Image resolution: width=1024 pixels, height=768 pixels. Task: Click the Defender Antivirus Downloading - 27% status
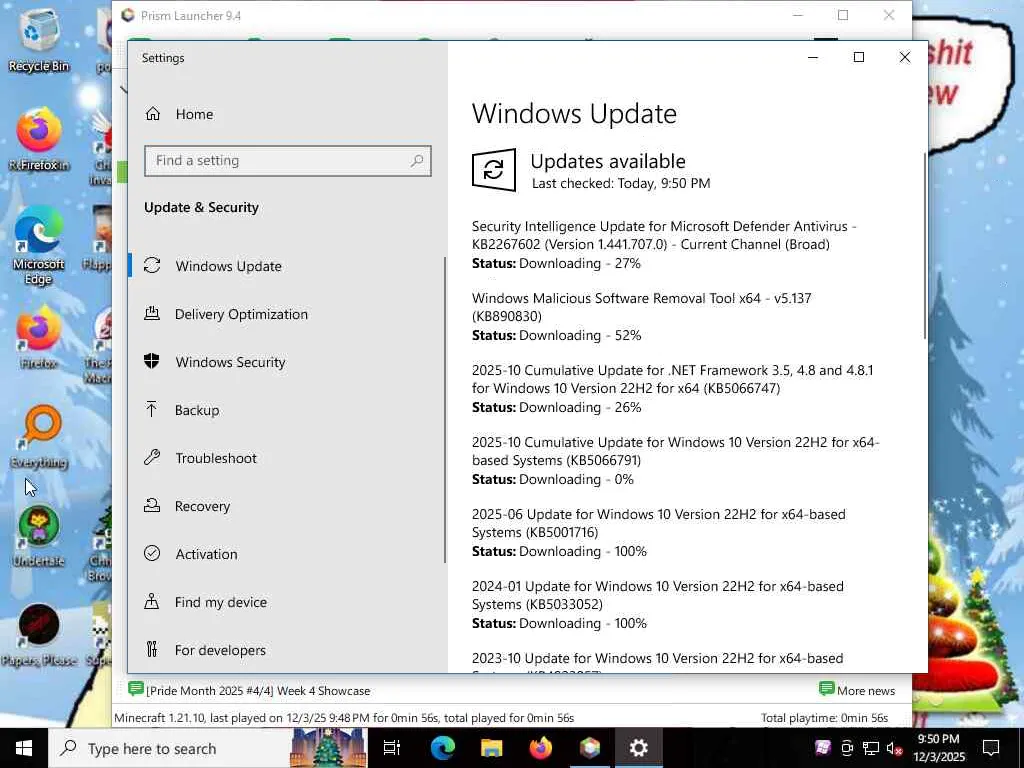click(556, 264)
